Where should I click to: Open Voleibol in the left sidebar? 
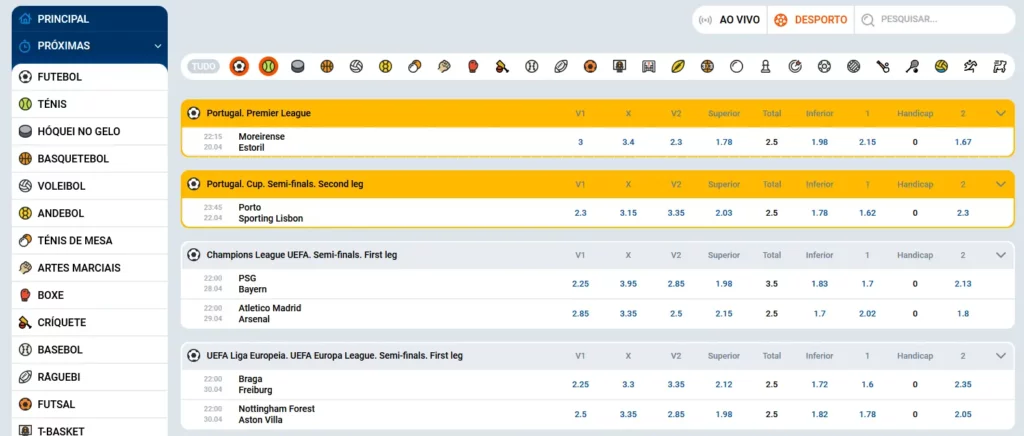coord(89,186)
